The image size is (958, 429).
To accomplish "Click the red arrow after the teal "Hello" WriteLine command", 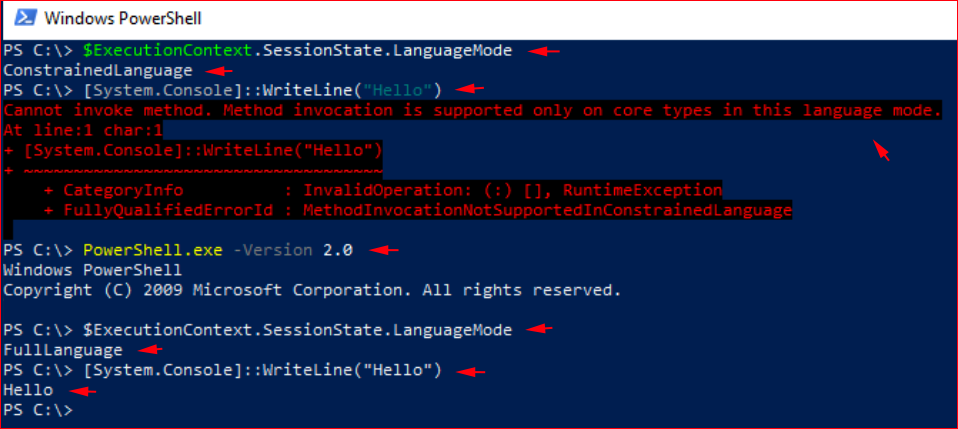I will pos(470,89).
